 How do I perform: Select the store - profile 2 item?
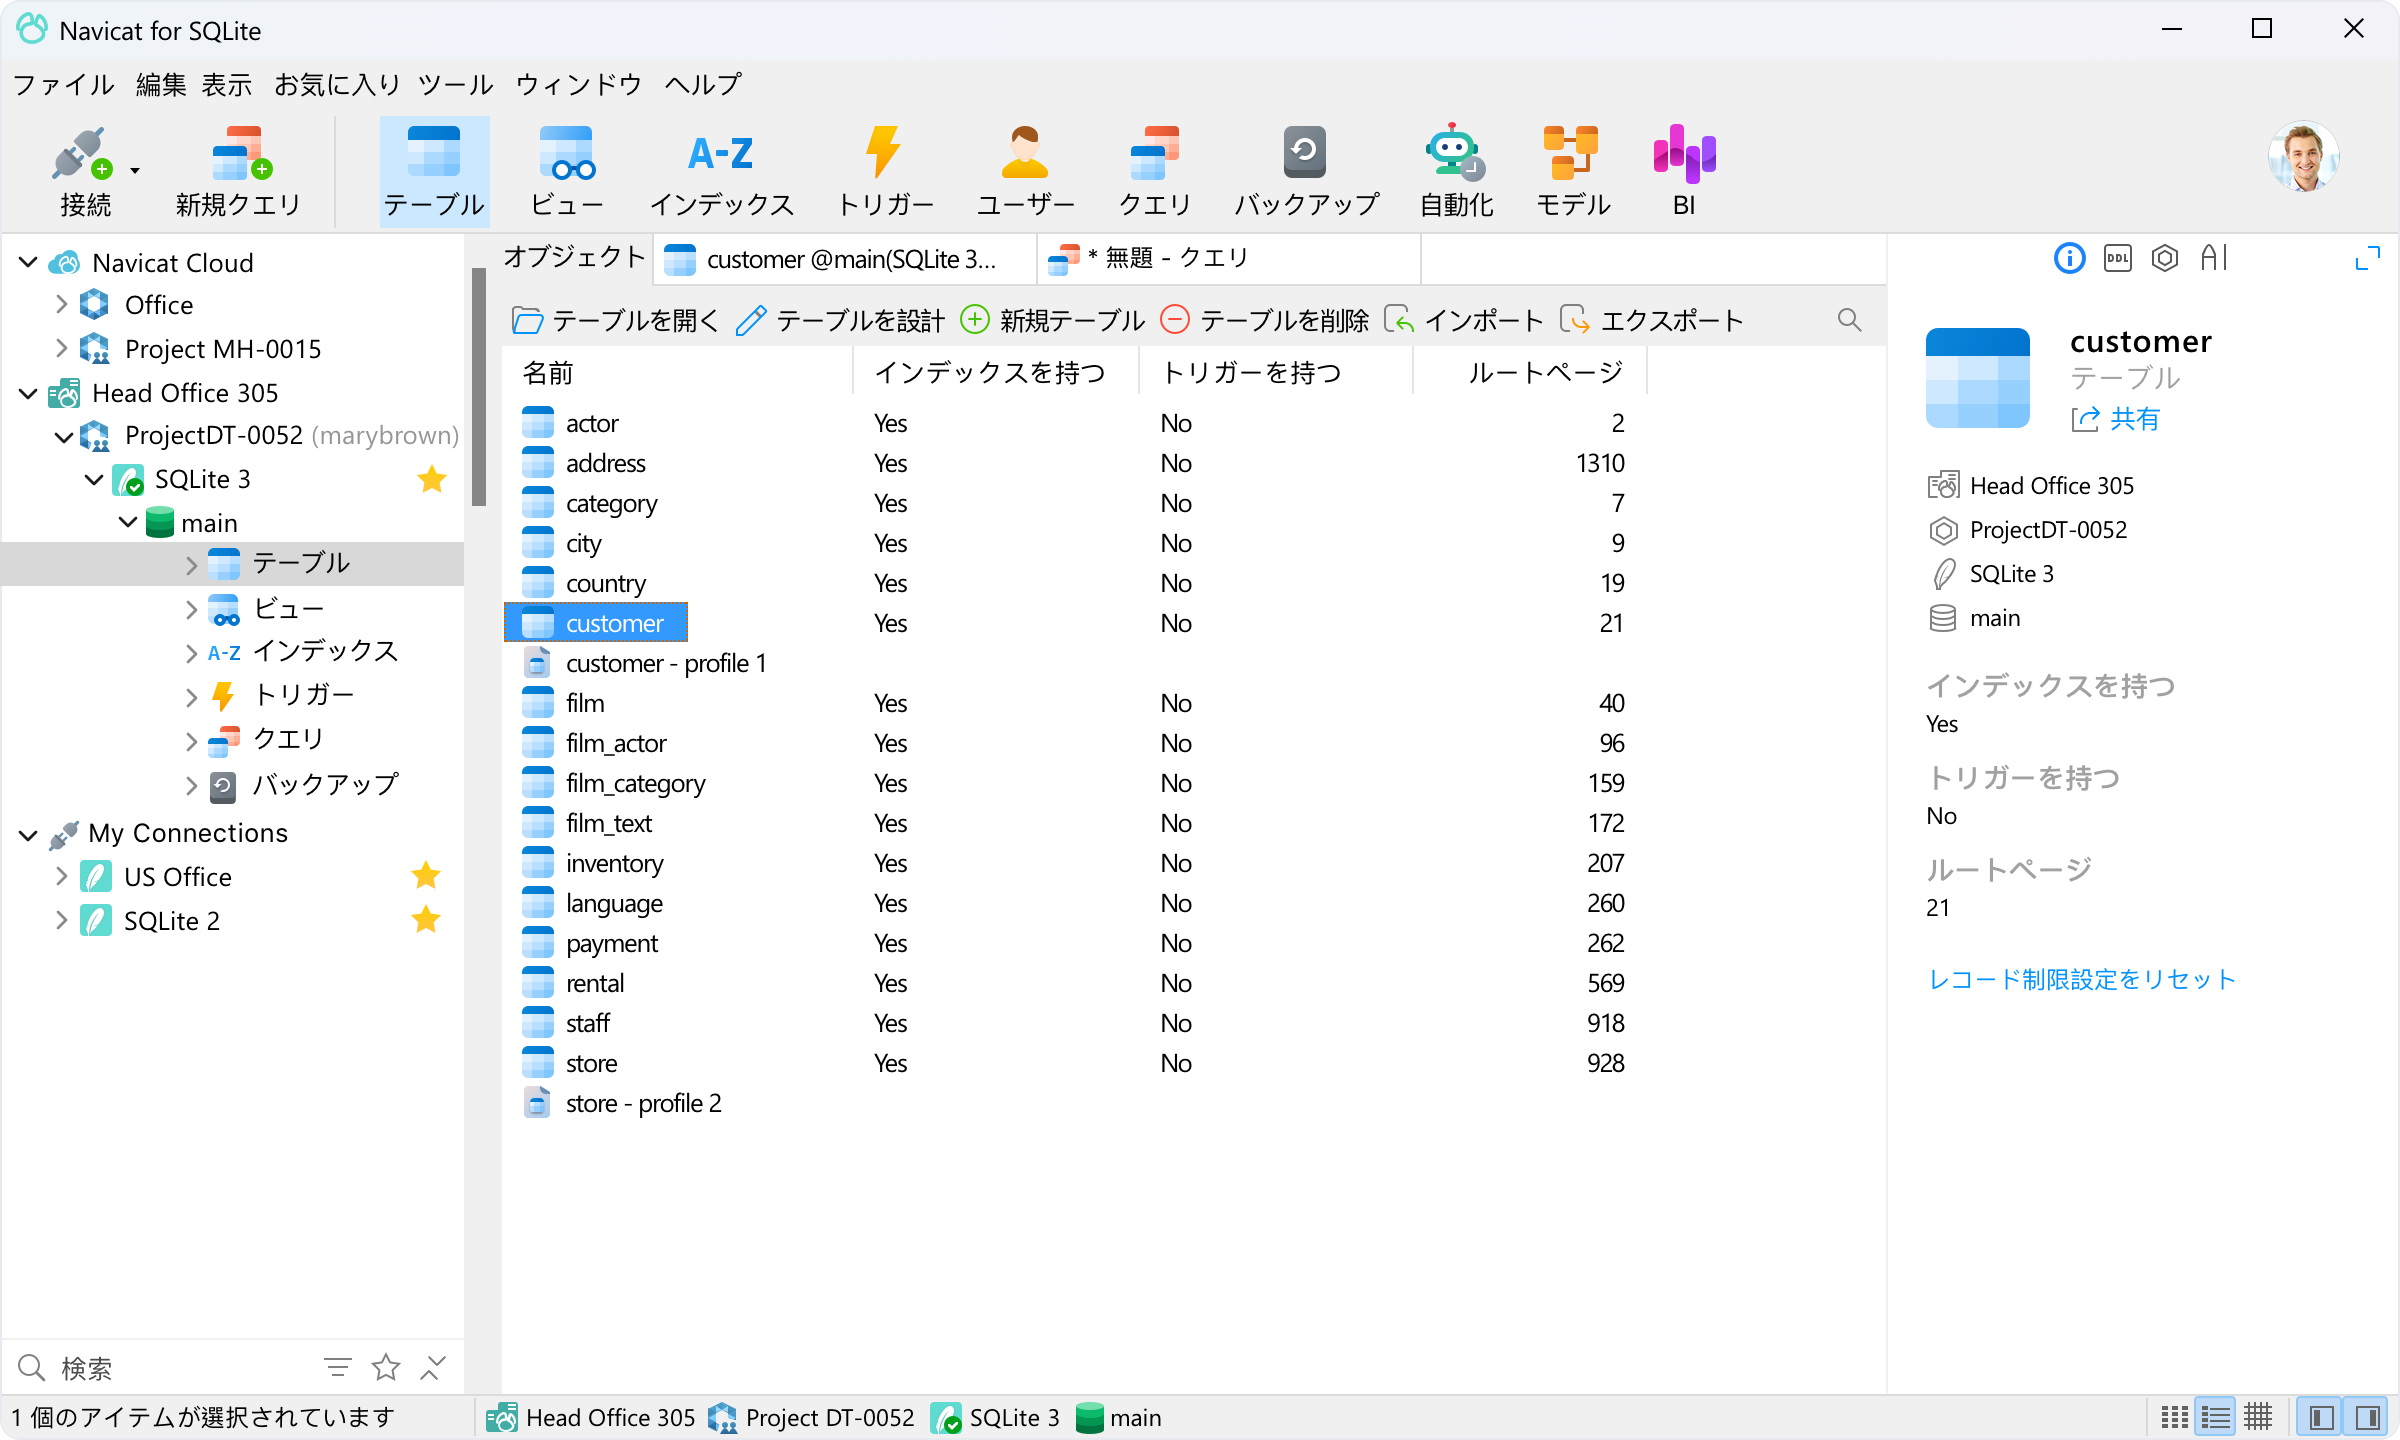click(643, 1103)
